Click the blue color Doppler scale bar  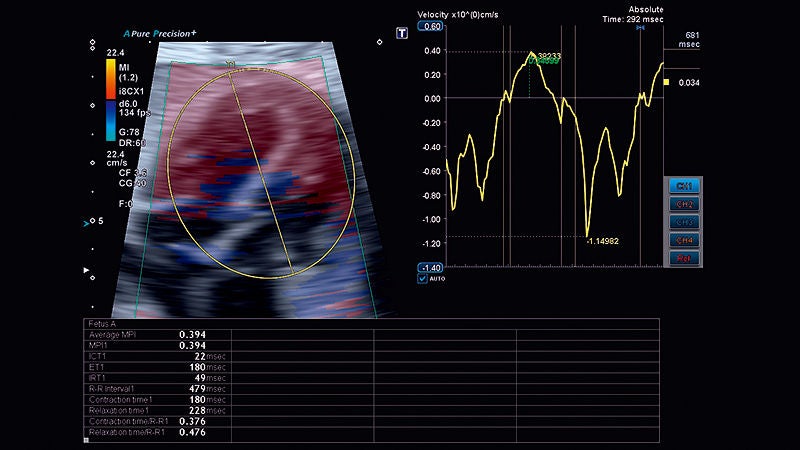coord(111,120)
